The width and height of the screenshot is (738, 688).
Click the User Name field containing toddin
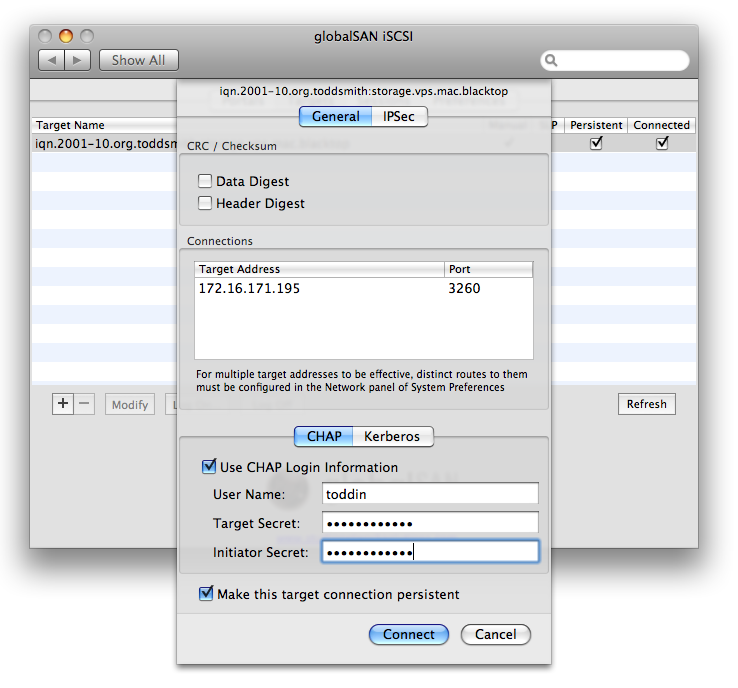point(430,494)
